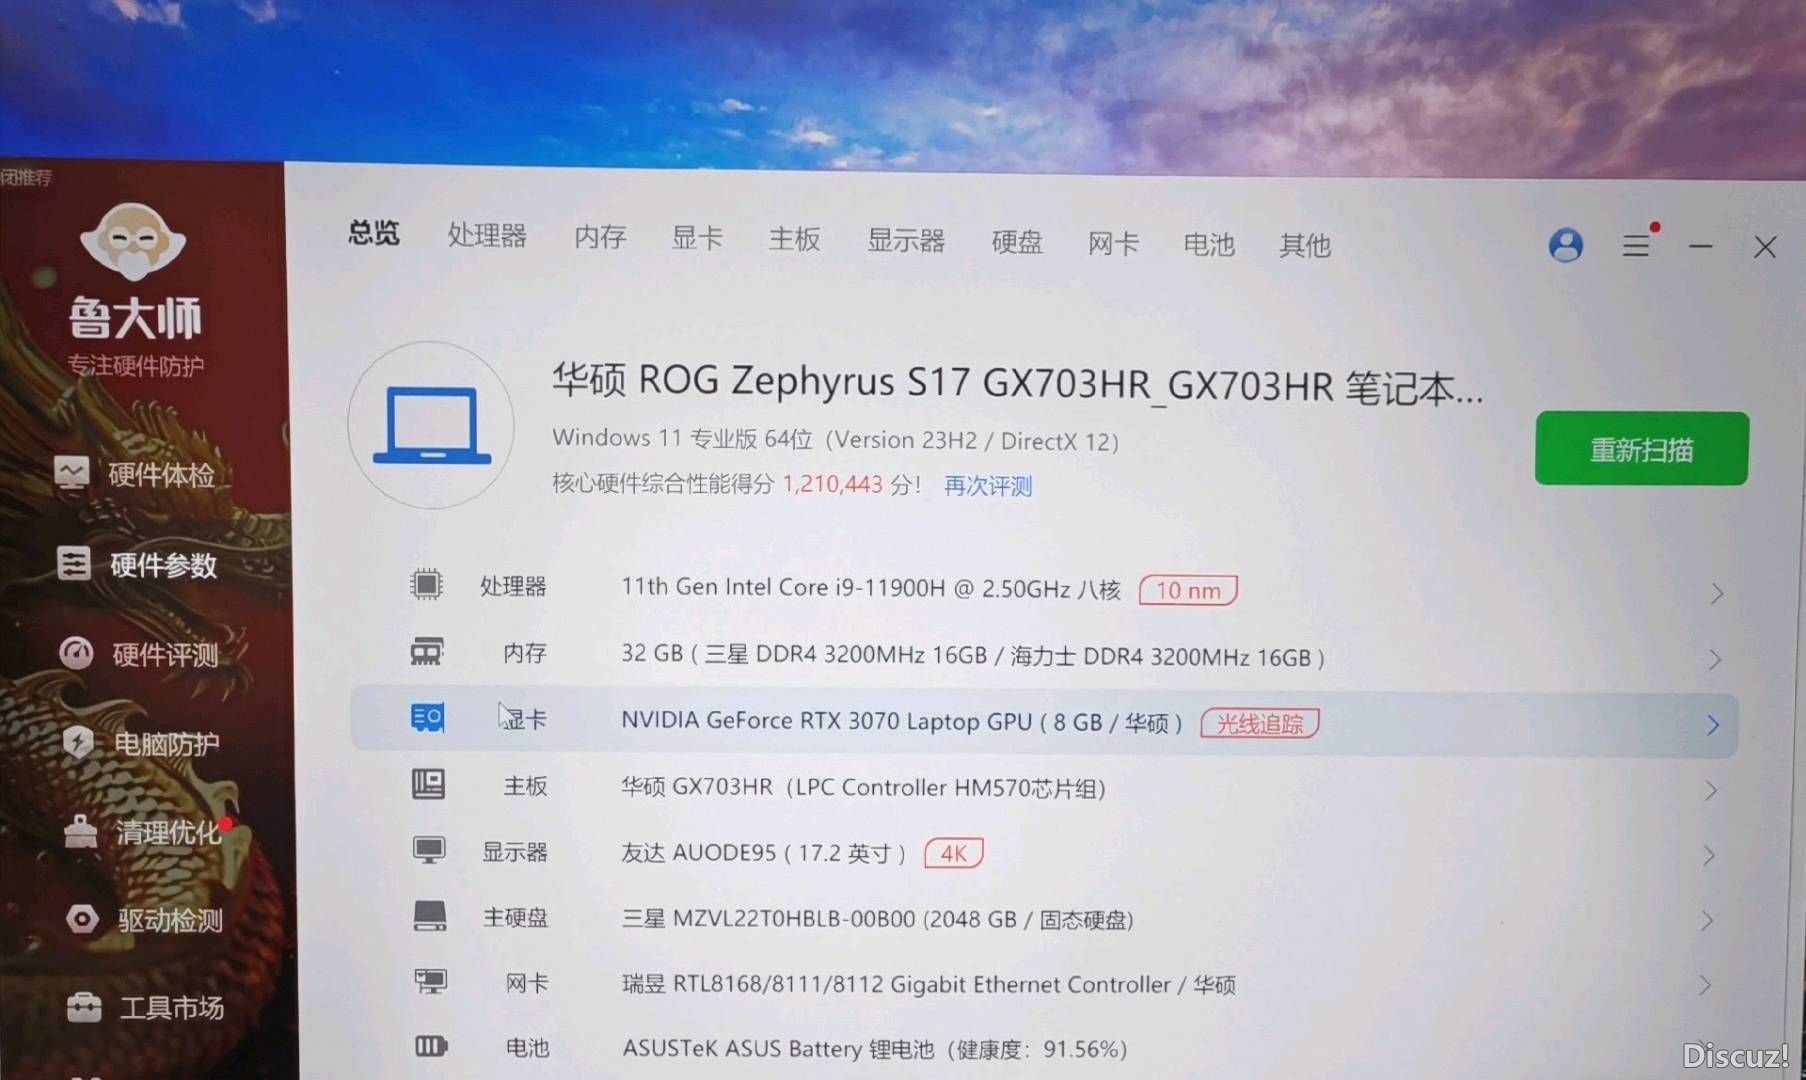This screenshot has height=1080, width=1806.
Task: Switch to the 硬盘 tab
Action: (1017, 242)
